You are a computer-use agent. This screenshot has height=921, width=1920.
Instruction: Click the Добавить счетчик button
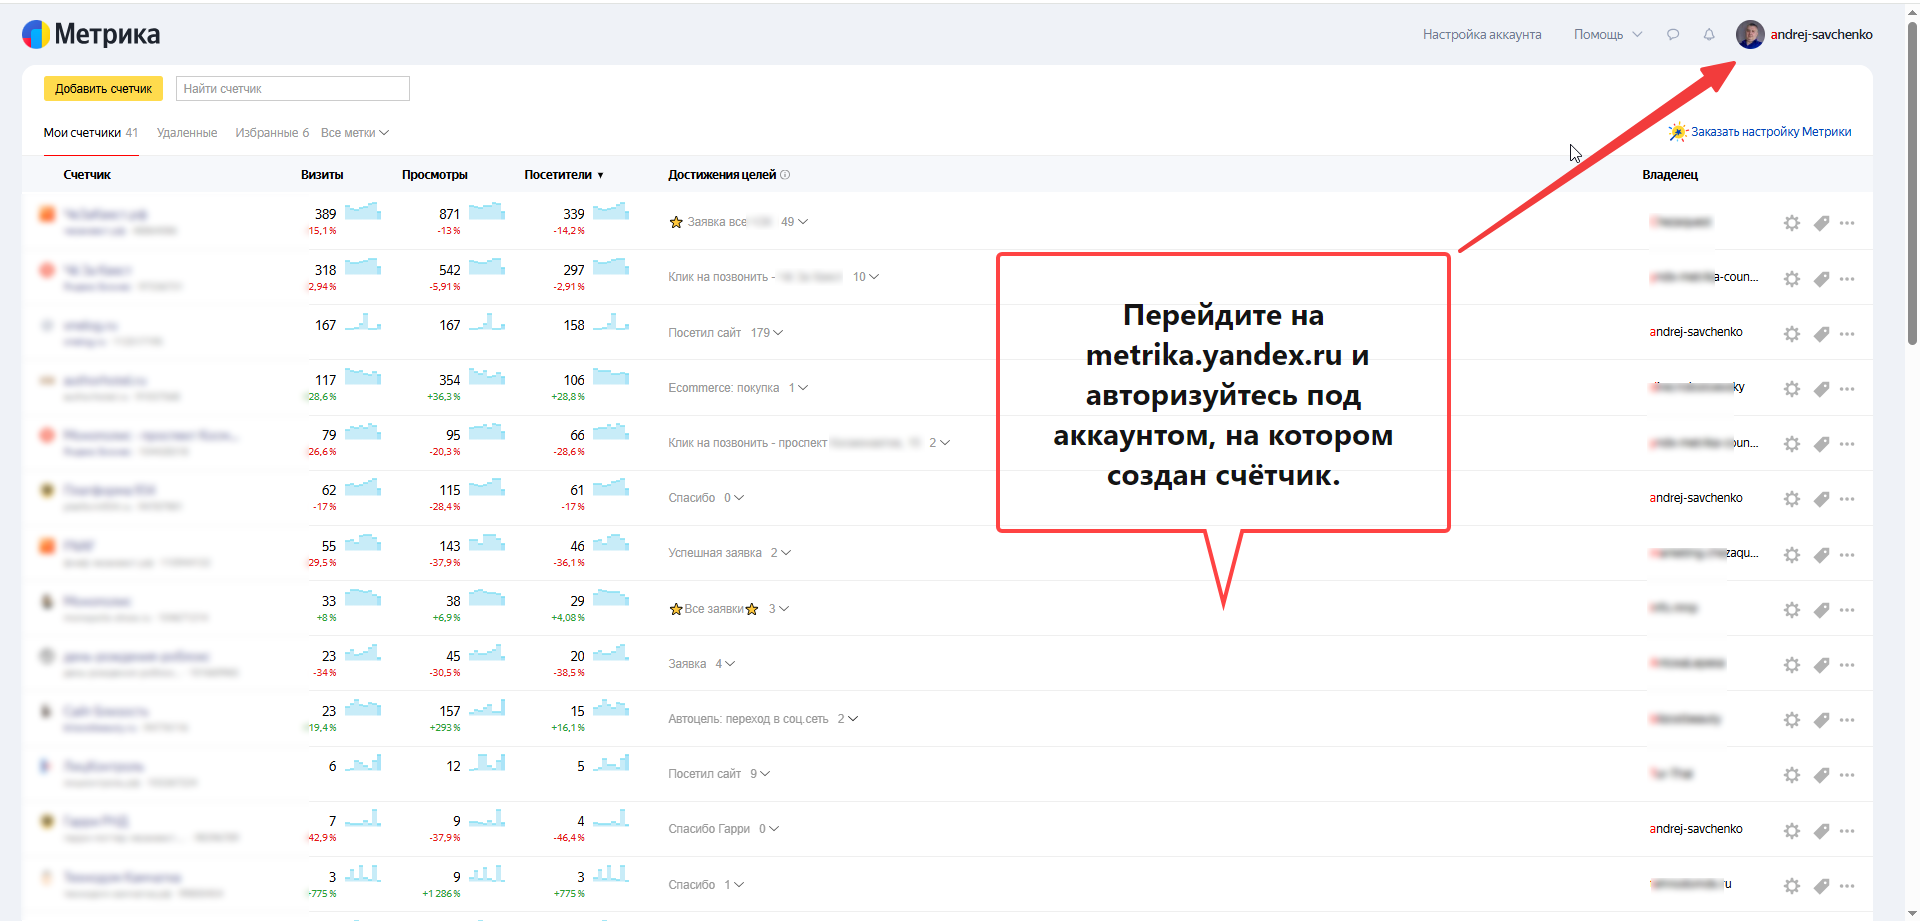click(103, 88)
